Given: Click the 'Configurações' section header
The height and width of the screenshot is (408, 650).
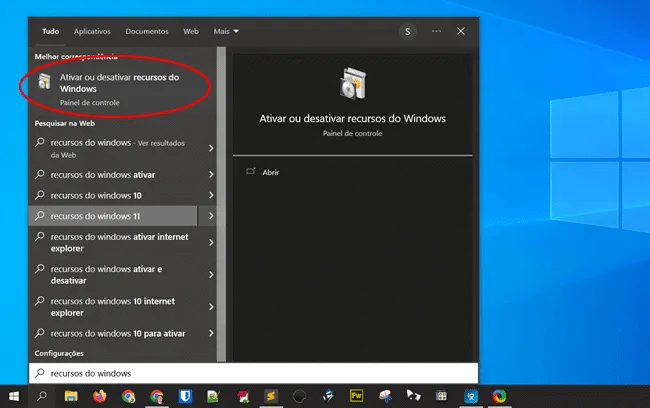Looking at the screenshot, I should point(59,353).
